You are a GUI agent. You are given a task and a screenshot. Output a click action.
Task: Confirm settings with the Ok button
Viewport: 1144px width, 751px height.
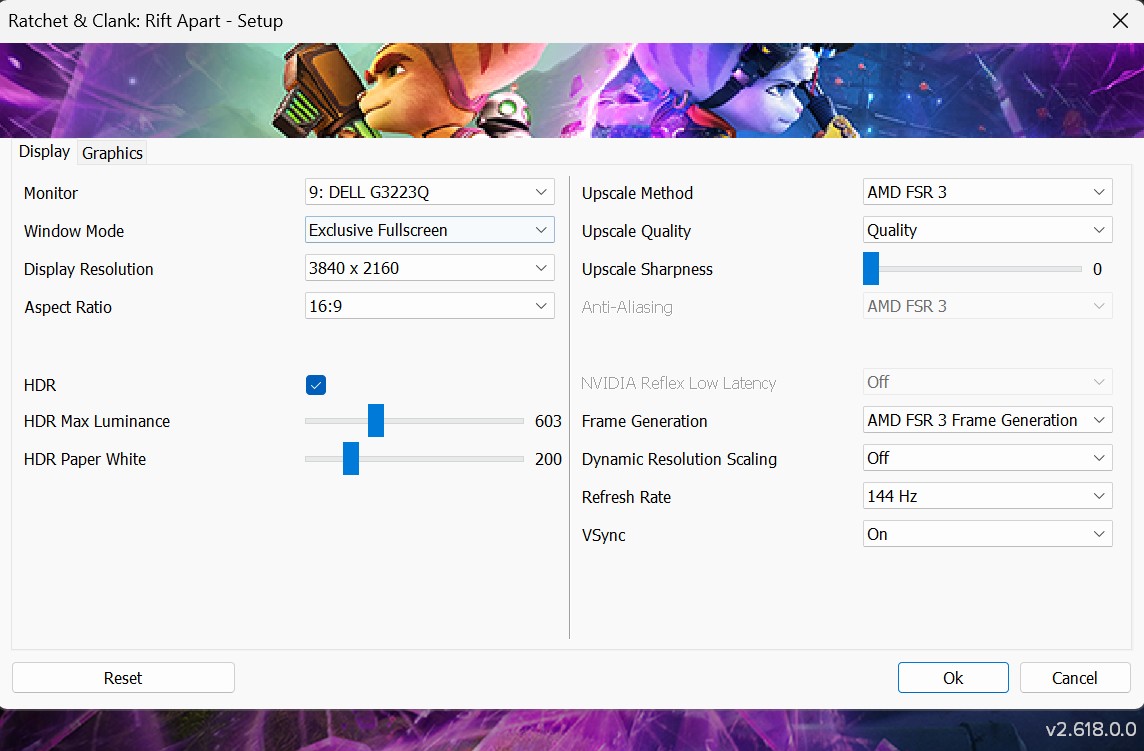[953, 678]
